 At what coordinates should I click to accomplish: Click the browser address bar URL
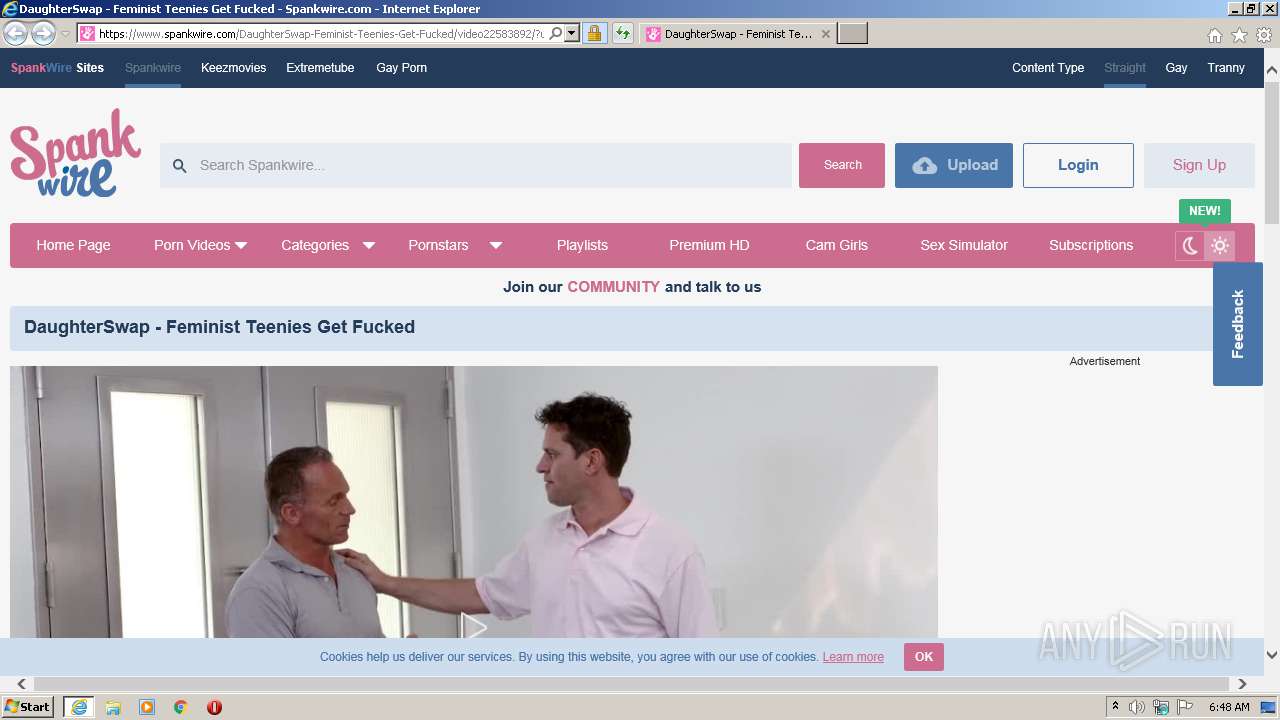pyautogui.click(x=322, y=34)
